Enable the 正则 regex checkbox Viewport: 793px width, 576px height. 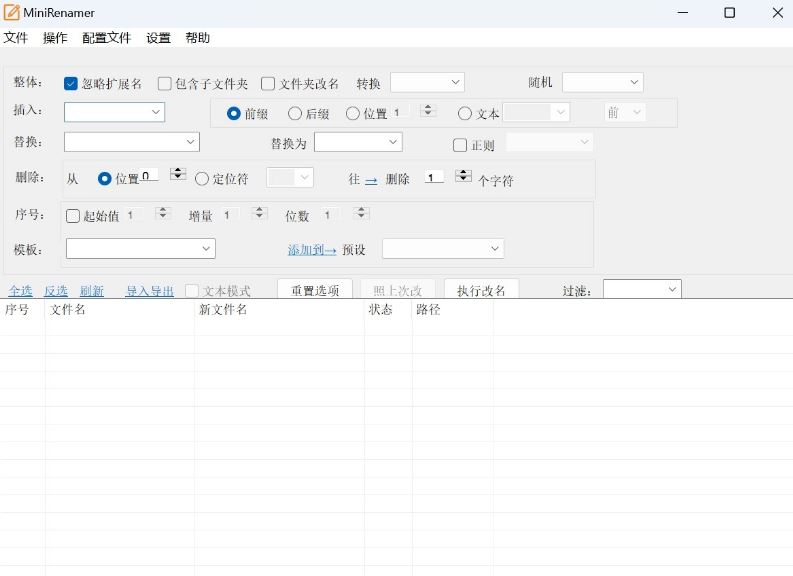(x=460, y=145)
